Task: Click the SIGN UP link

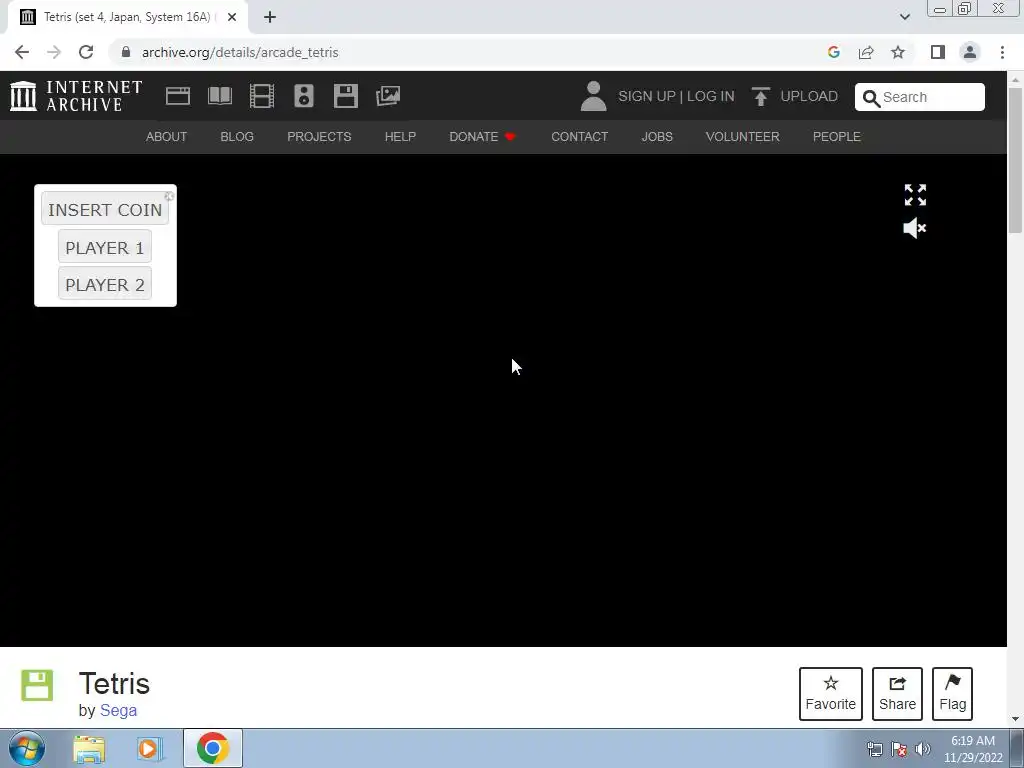Action: click(x=647, y=96)
